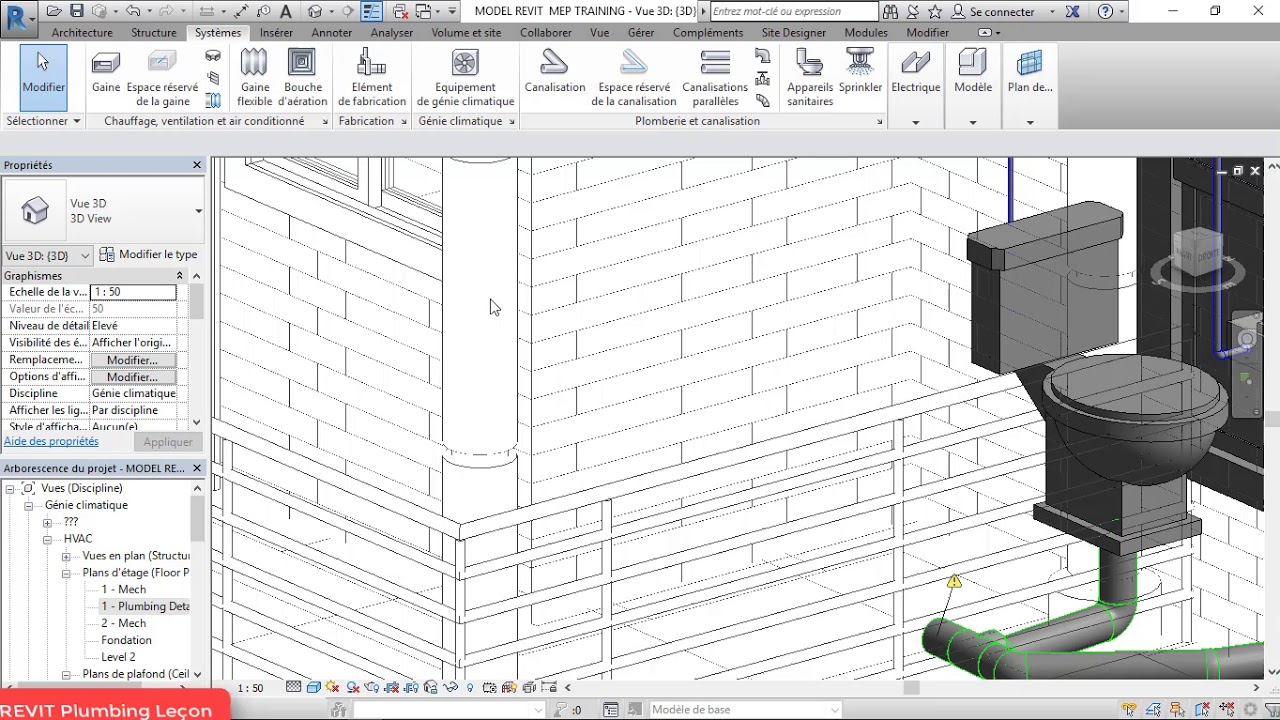The height and width of the screenshot is (720, 1280).
Task: Click the Undo arrow icon
Action: click(132, 11)
